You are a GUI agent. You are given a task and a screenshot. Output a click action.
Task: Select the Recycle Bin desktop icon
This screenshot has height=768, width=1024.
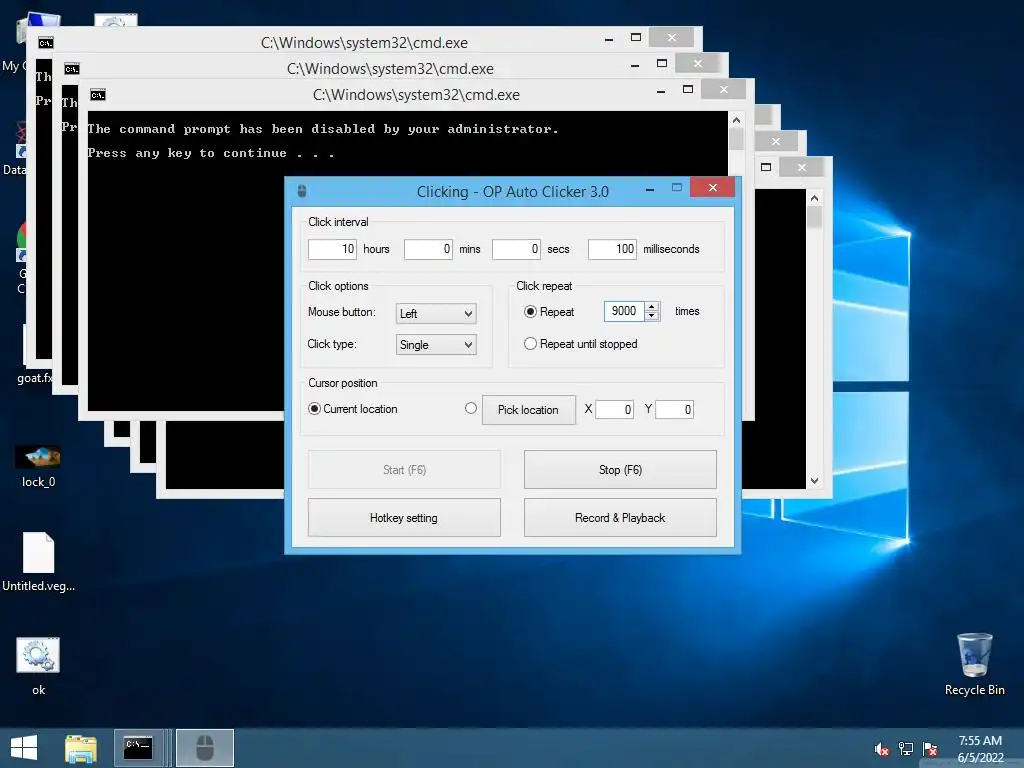(x=974, y=664)
